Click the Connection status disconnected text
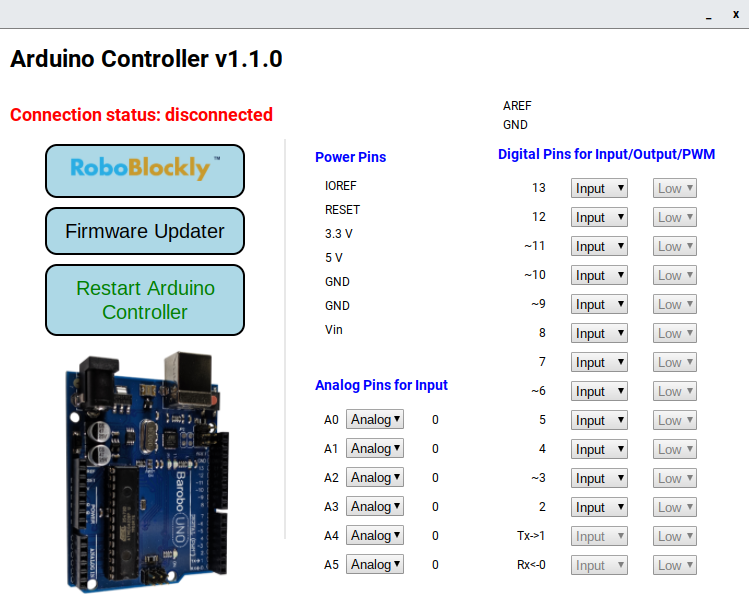 (x=141, y=115)
